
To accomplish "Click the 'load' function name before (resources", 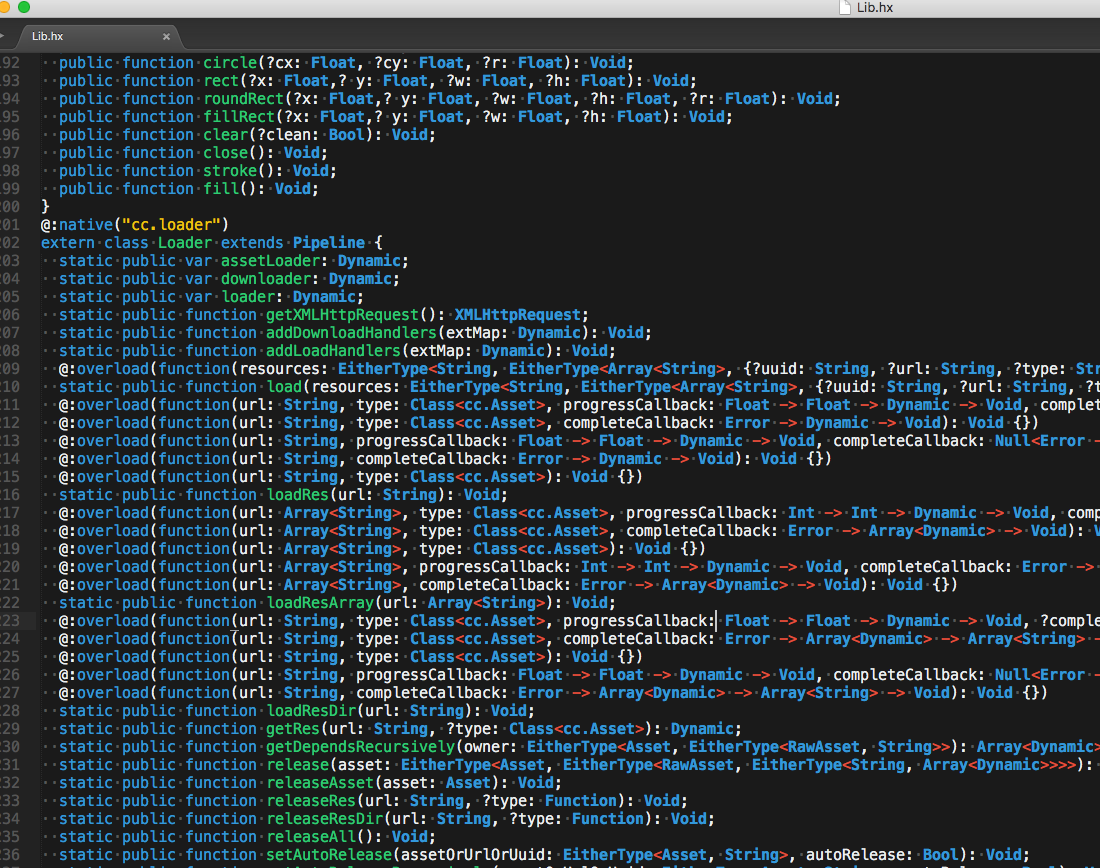I will point(284,387).
